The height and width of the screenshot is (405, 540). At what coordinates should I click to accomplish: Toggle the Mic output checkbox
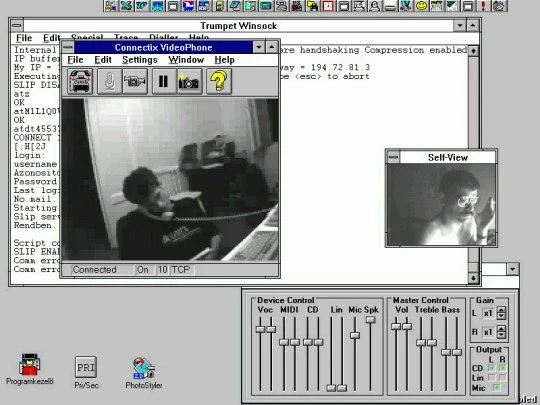tap(496, 388)
